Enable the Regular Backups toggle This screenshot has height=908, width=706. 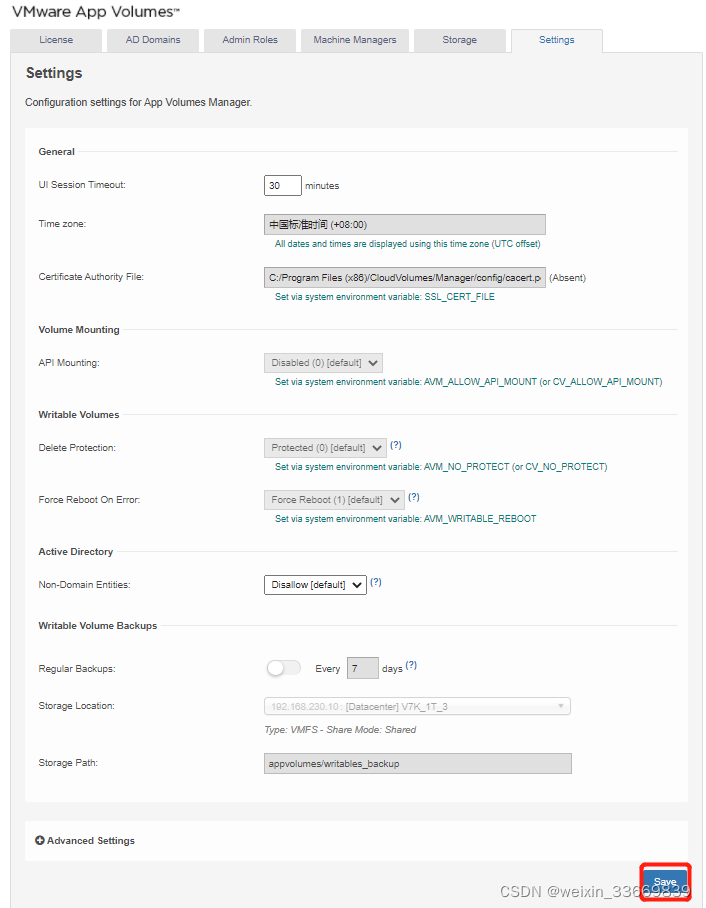pos(283,668)
